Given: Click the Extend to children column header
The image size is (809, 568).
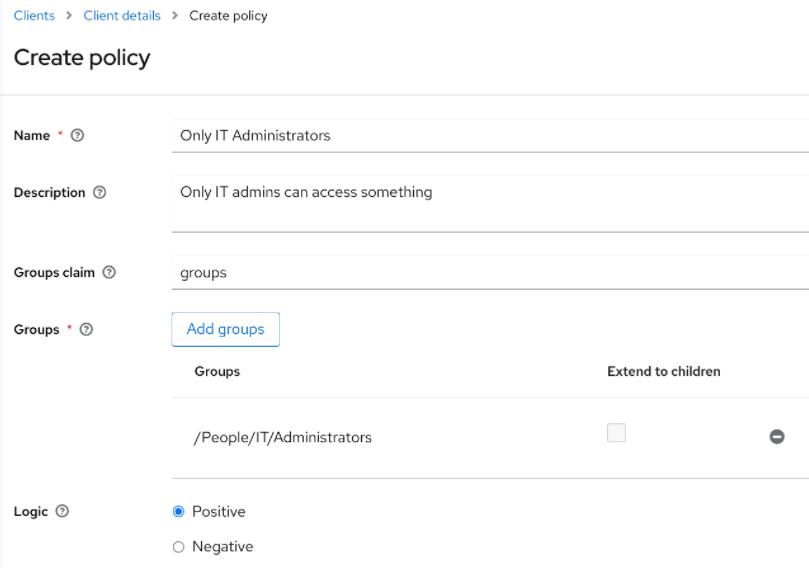Looking at the screenshot, I should pos(663,371).
